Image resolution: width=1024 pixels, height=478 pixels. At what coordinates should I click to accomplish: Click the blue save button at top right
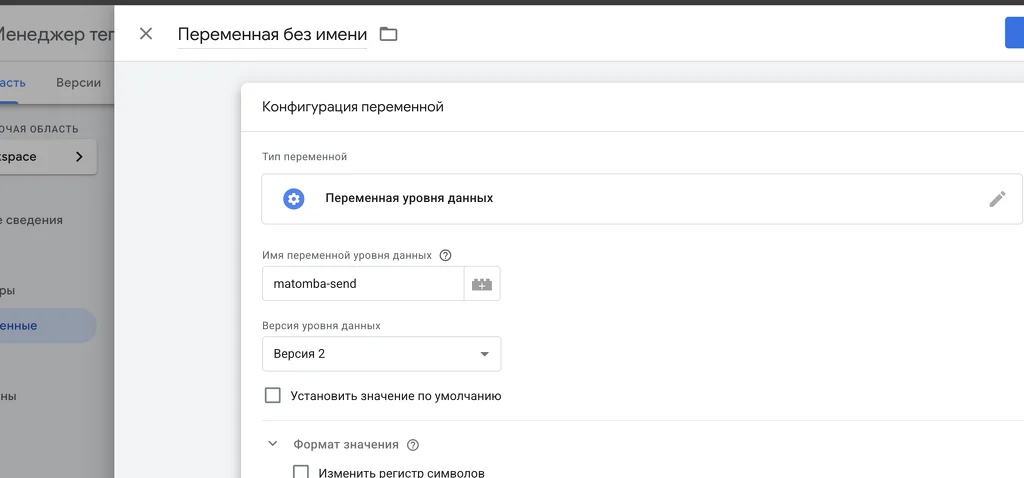click(1014, 33)
